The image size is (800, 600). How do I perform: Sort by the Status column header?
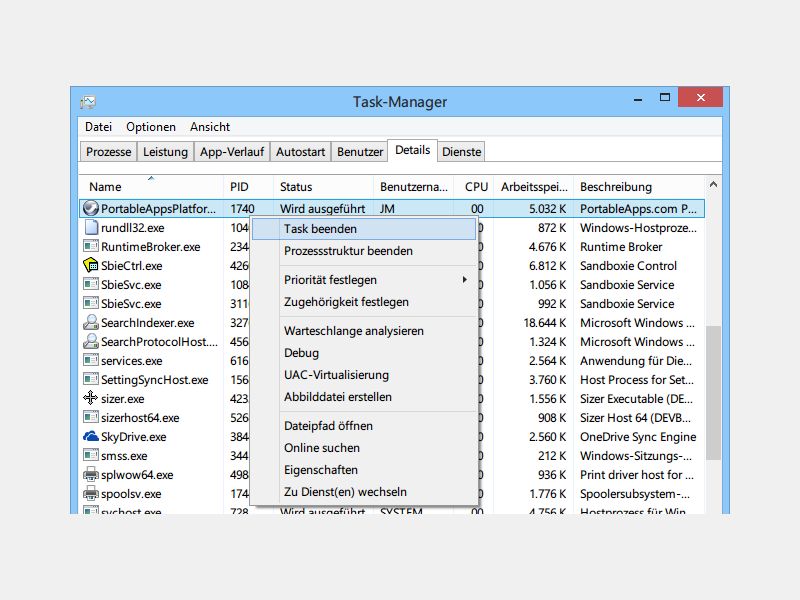[323, 187]
